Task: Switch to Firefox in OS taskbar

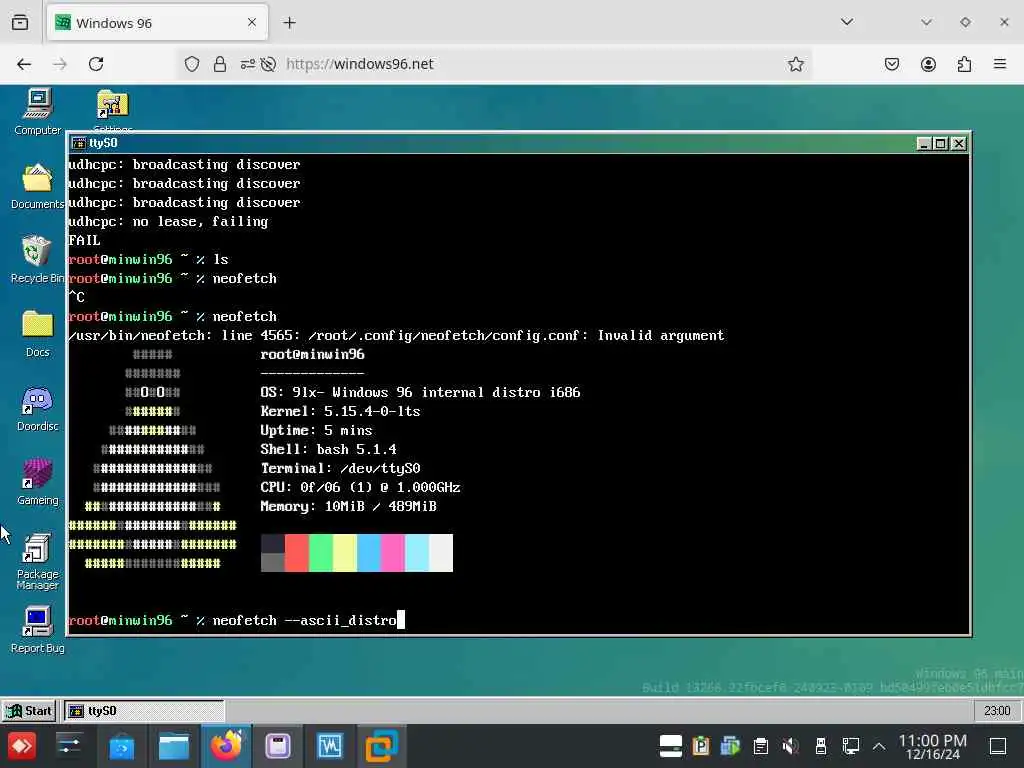Action: (226, 746)
